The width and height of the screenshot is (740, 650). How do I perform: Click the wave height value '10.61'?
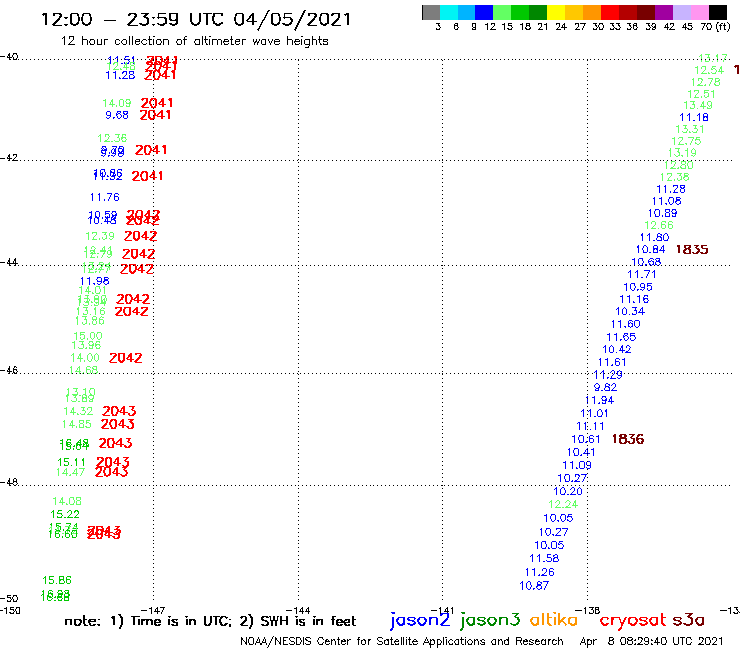(586, 439)
